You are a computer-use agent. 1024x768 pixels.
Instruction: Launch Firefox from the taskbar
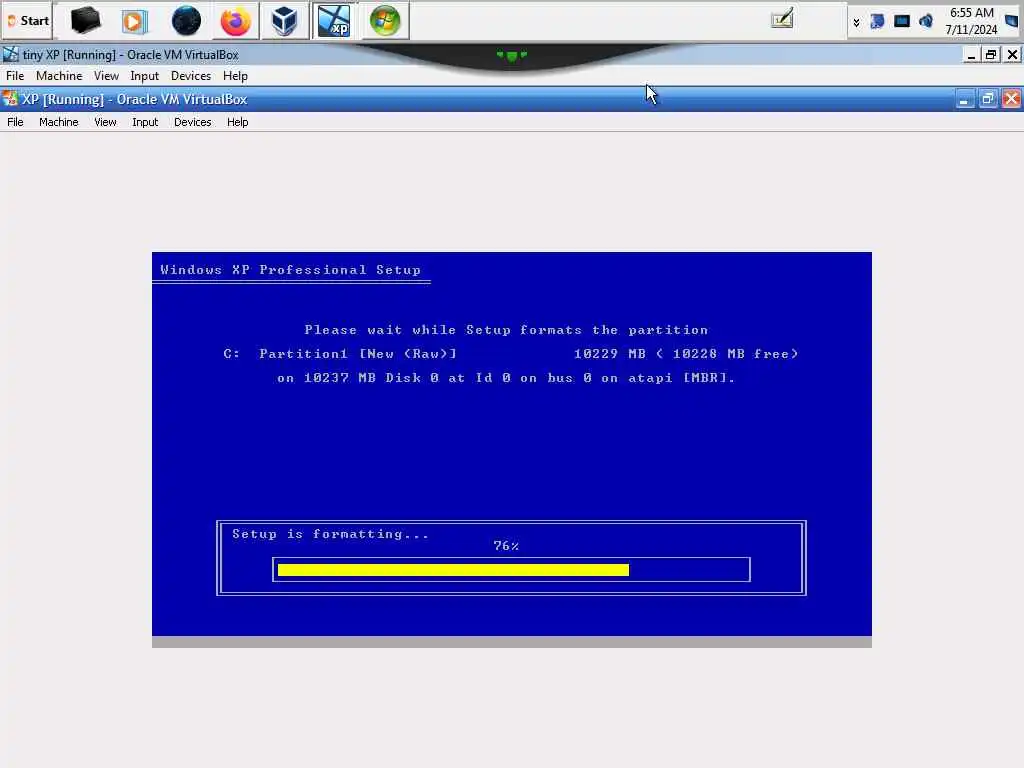pyautogui.click(x=235, y=21)
